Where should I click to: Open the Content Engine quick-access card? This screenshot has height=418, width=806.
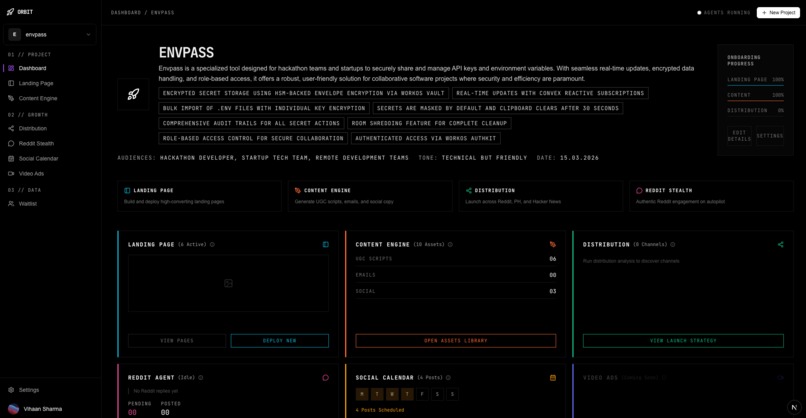click(370, 196)
